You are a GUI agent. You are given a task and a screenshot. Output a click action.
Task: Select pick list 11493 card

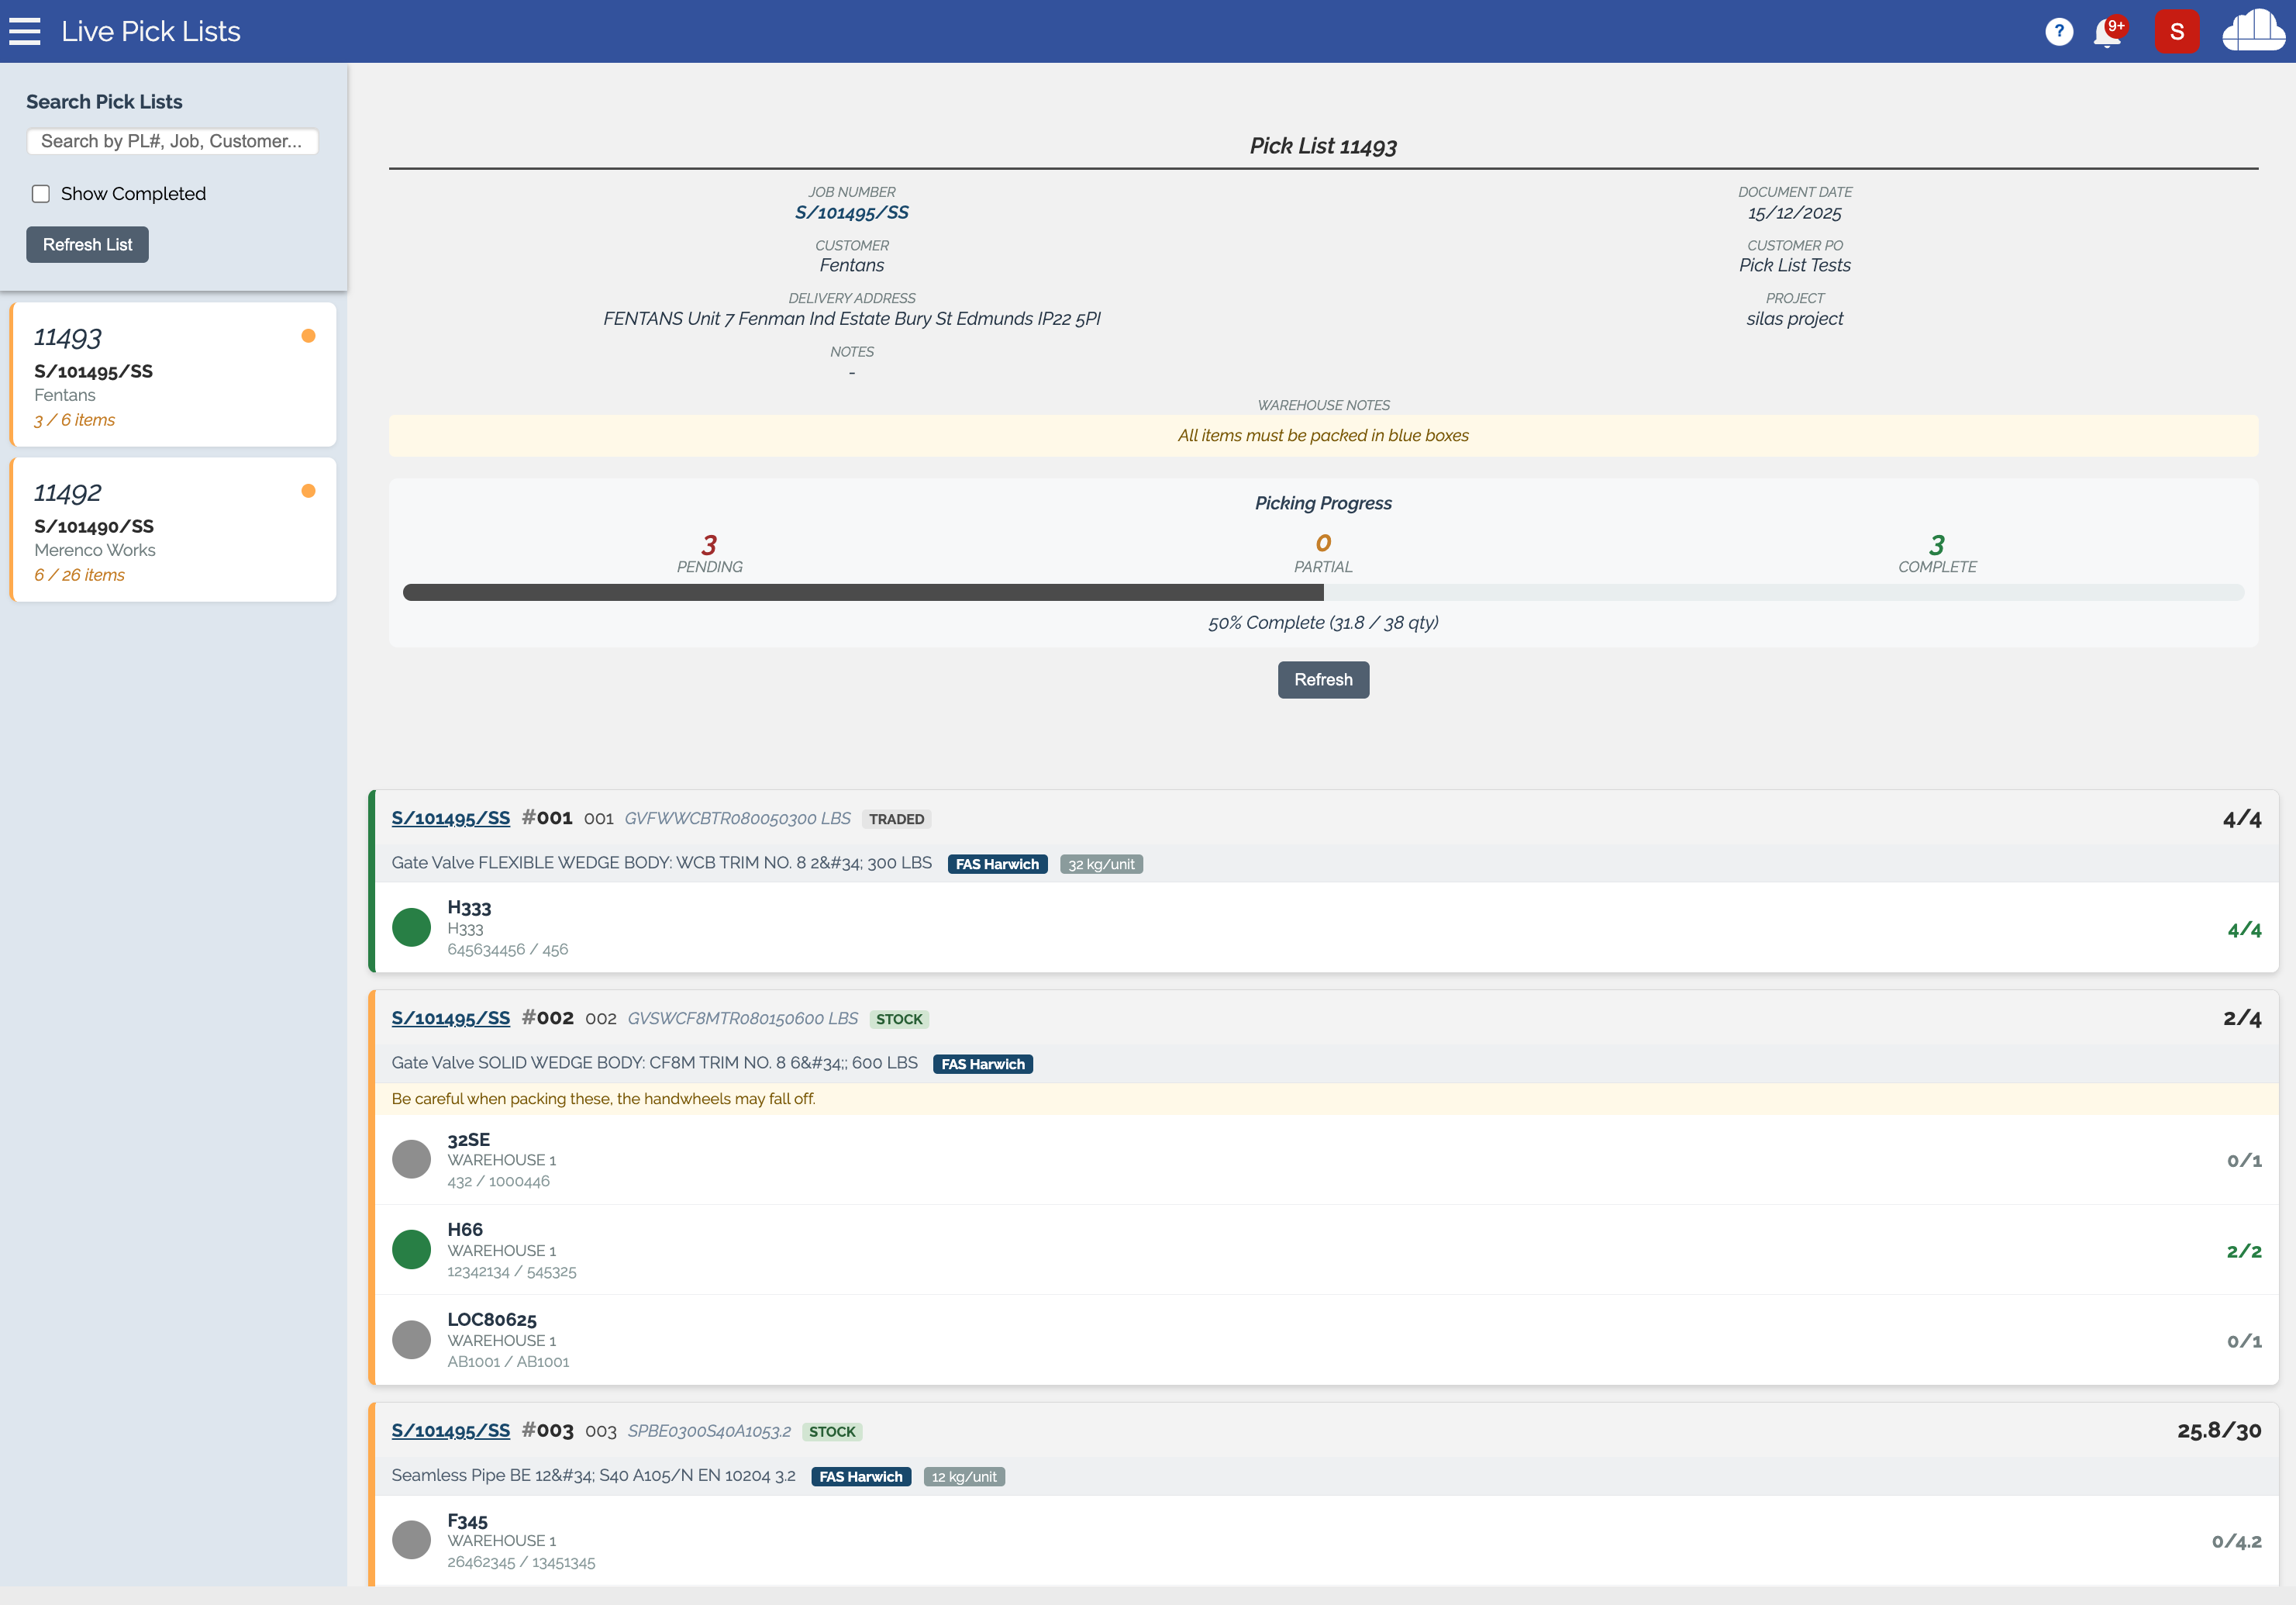point(173,375)
